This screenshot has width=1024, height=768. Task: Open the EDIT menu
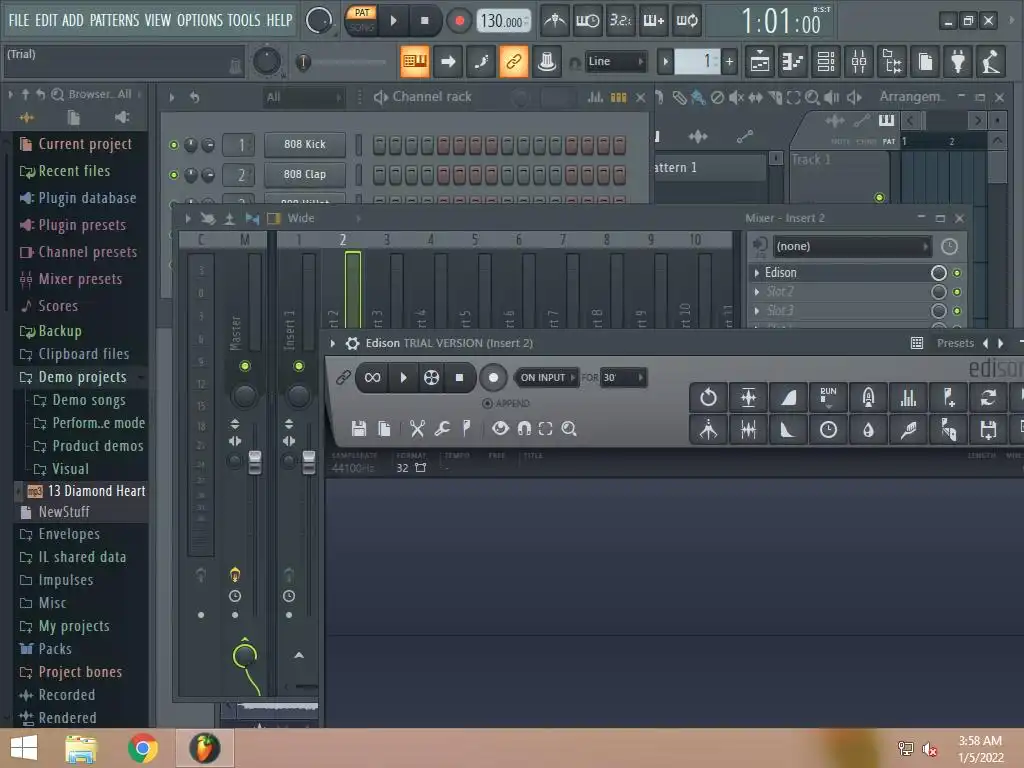pos(46,20)
